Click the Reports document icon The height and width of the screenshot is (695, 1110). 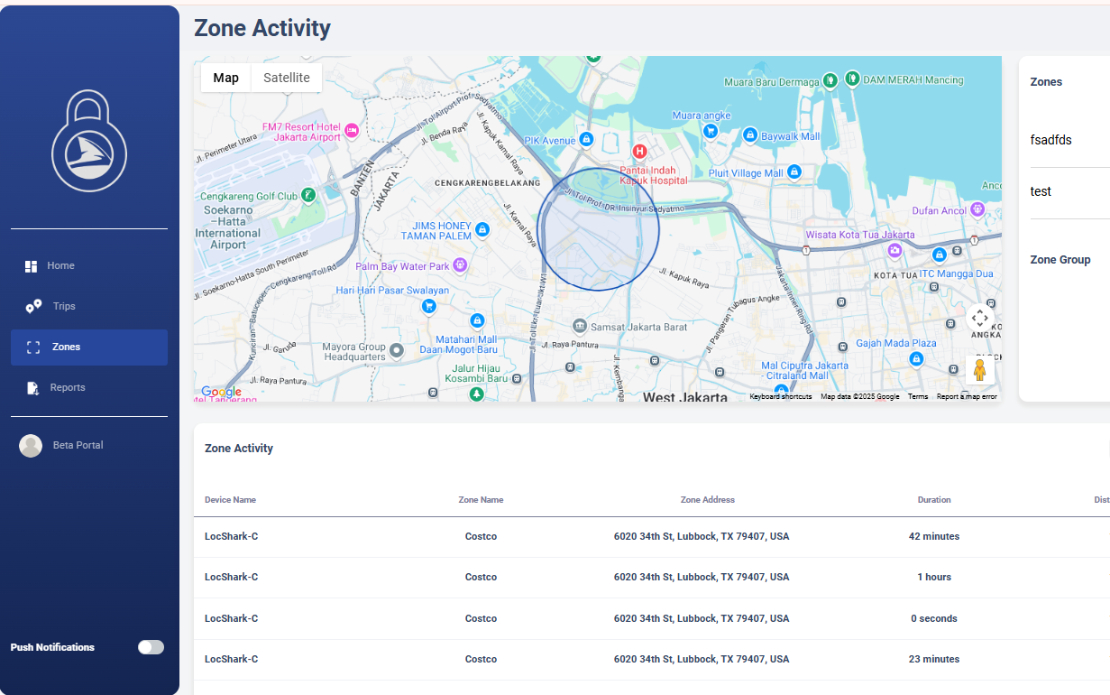click(33, 388)
